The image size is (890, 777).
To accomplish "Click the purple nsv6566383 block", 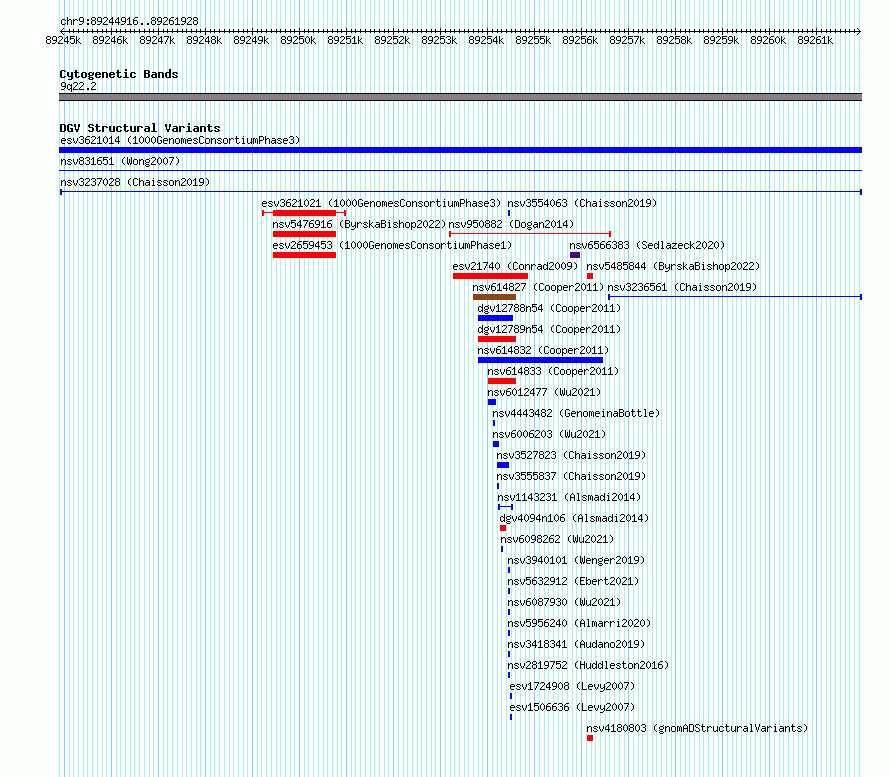I will click(x=575, y=255).
